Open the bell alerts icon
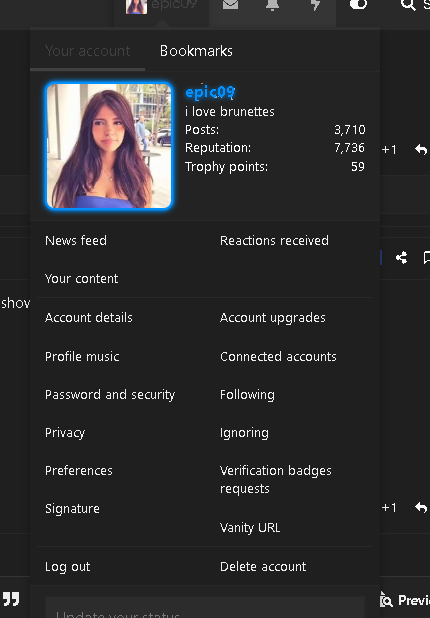 tap(272, 4)
